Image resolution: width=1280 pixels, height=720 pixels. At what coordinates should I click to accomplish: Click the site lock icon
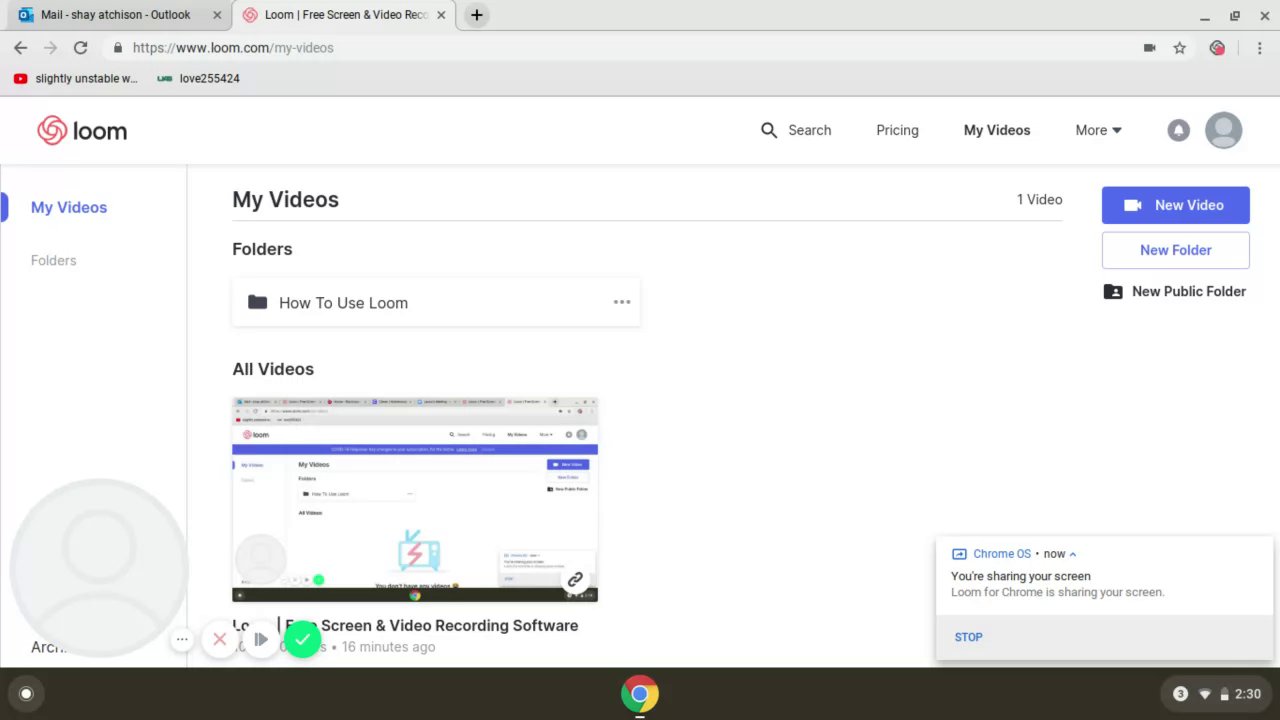pos(118,48)
